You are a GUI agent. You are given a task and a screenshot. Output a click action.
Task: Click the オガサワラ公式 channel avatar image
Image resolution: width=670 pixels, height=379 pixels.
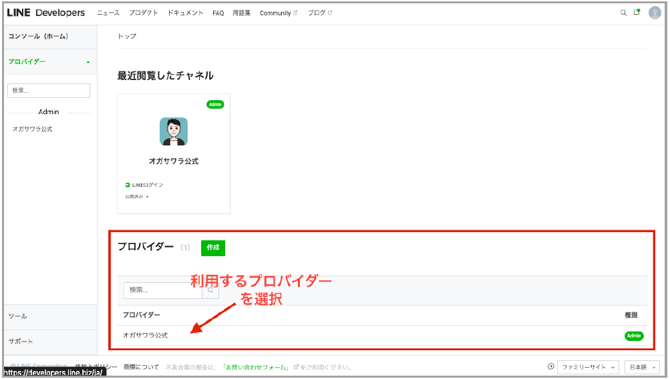tap(173, 132)
